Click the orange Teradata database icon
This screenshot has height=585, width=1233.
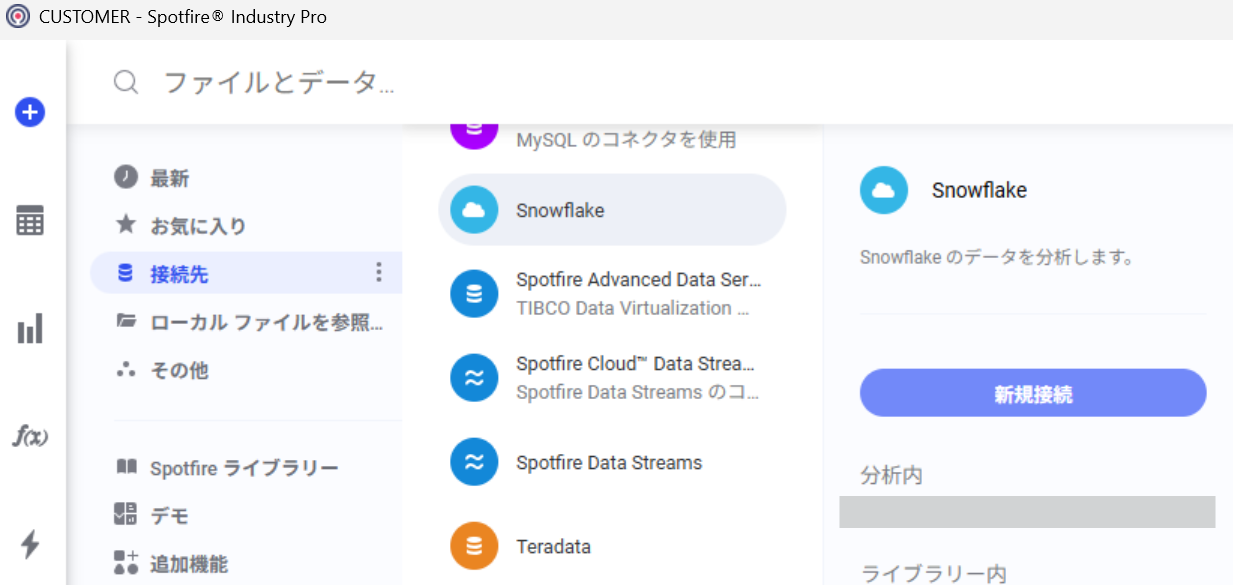pyautogui.click(x=474, y=546)
